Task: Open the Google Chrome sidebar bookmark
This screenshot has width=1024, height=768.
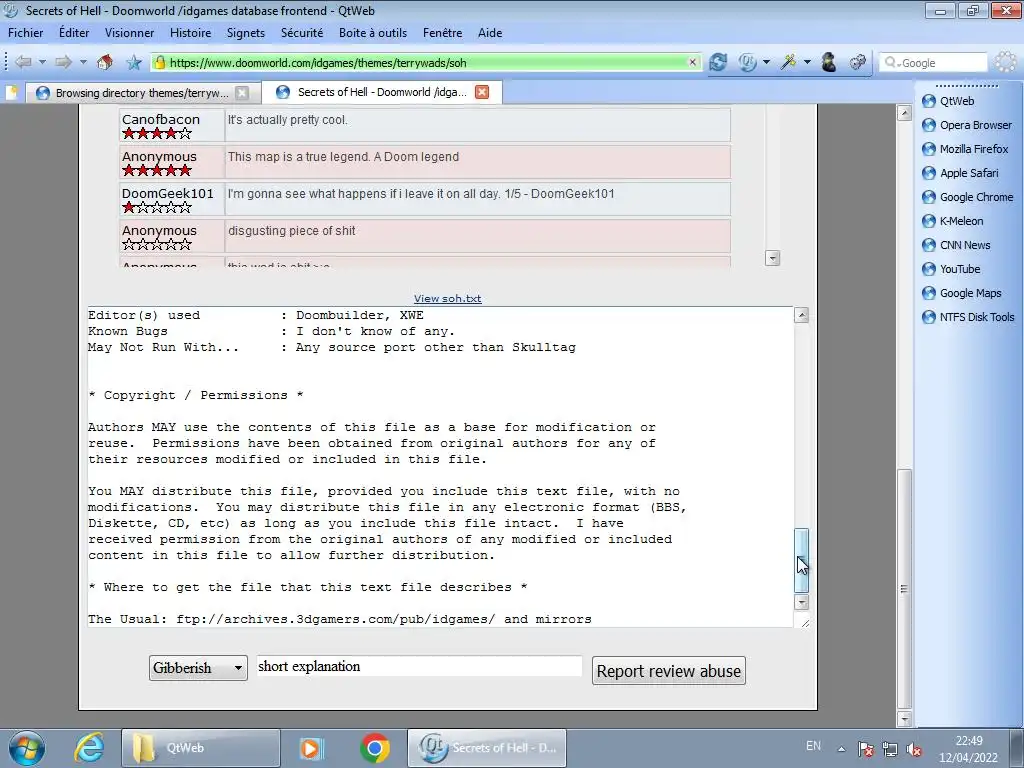Action: (x=967, y=197)
